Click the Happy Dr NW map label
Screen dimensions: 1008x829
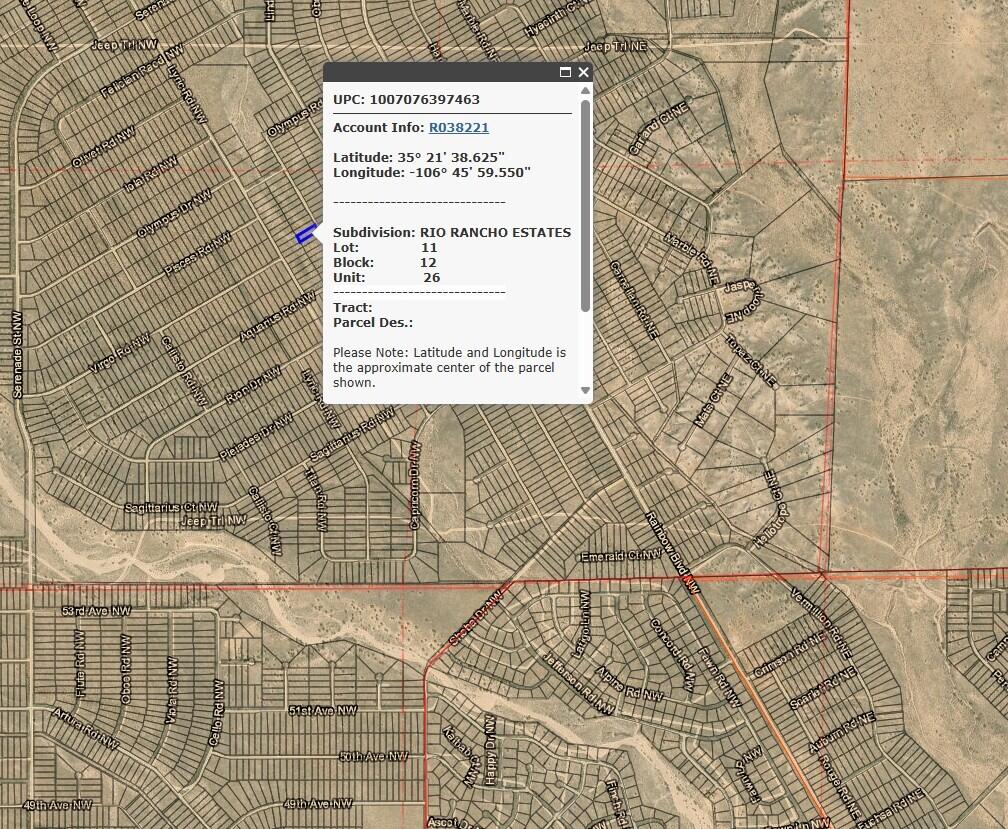click(x=490, y=749)
